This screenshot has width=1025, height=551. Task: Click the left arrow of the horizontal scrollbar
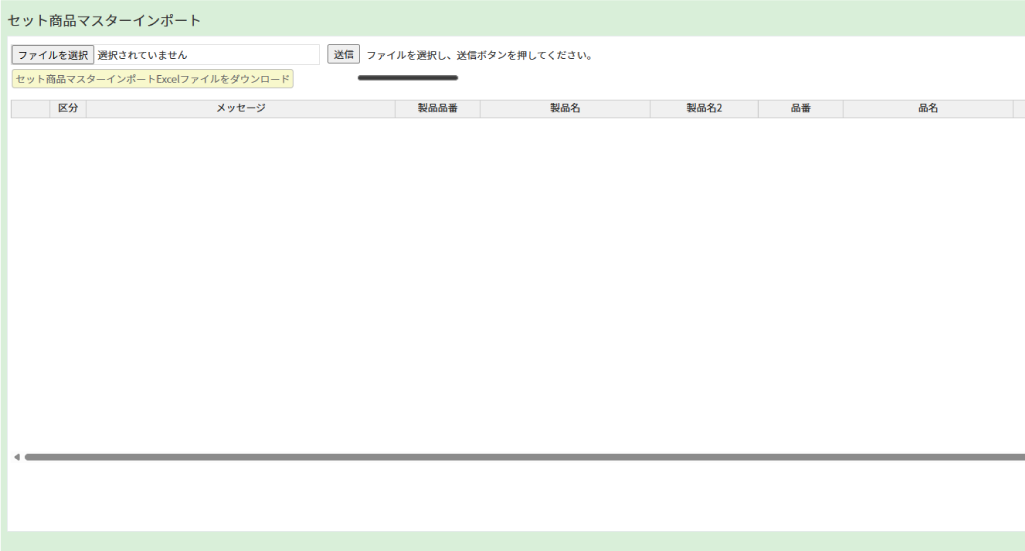tap(16, 457)
